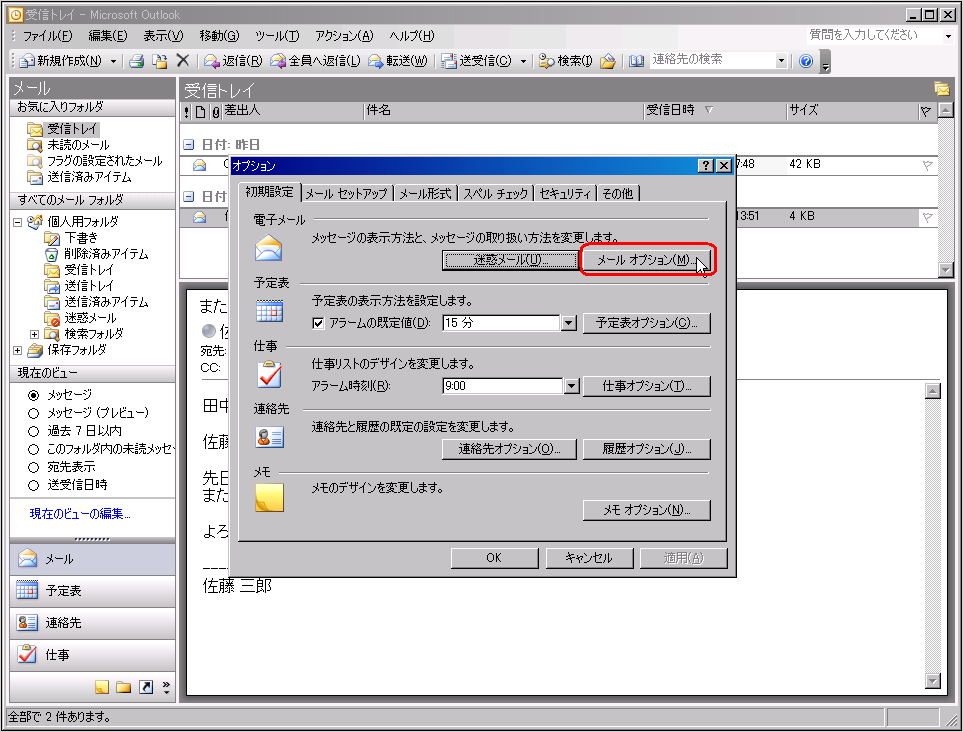The width and height of the screenshot is (963, 732).
Task: Click the move to folder toolbar icon
Action: (160, 61)
